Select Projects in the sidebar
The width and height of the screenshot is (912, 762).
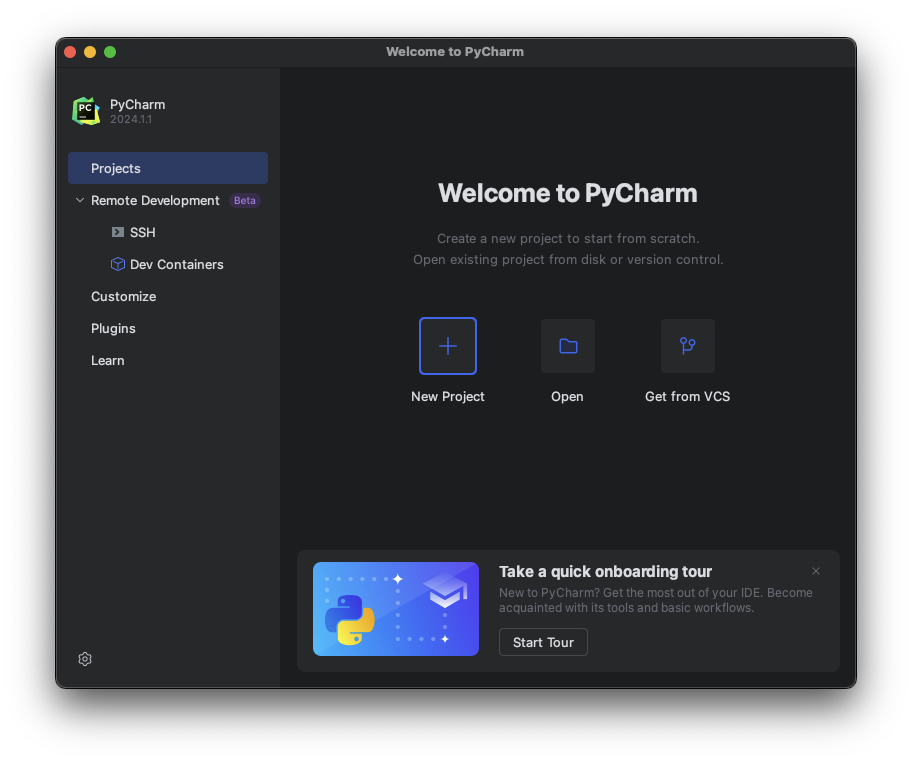168,168
